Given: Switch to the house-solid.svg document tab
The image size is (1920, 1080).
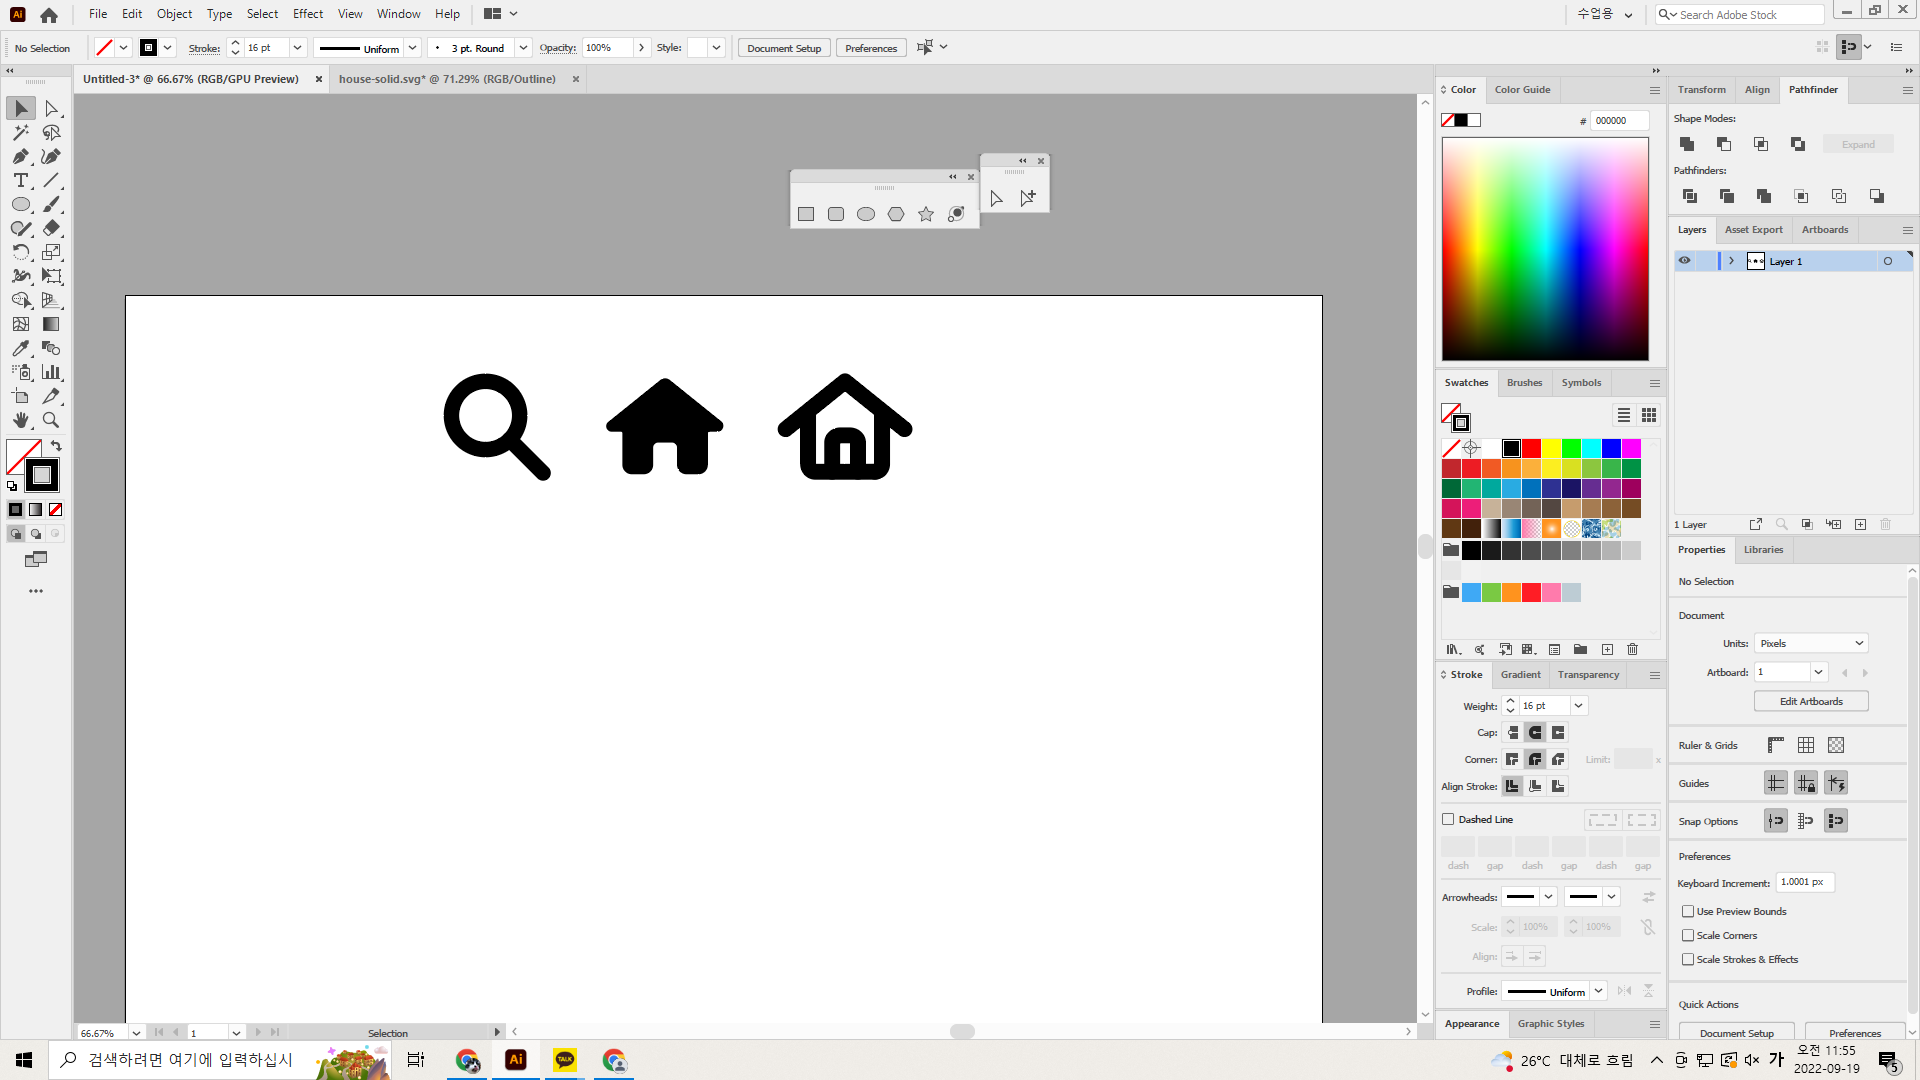Looking at the screenshot, I should (447, 79).
